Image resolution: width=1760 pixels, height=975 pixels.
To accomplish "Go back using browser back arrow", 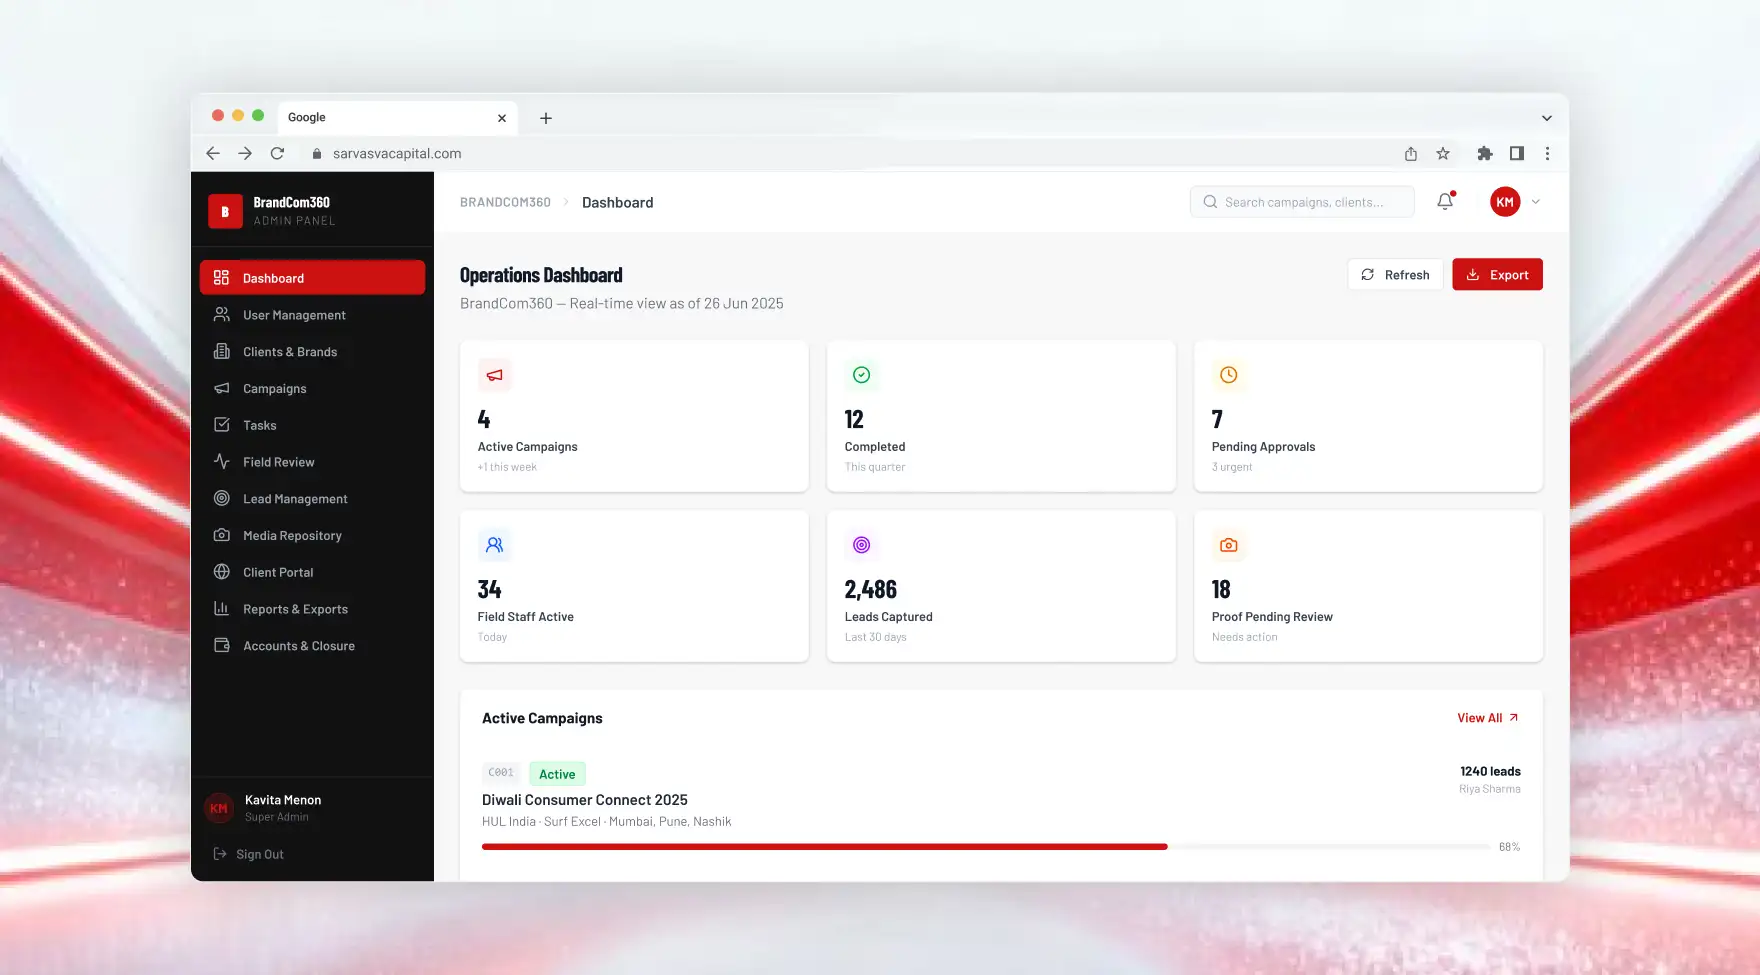I will [212, 153].
